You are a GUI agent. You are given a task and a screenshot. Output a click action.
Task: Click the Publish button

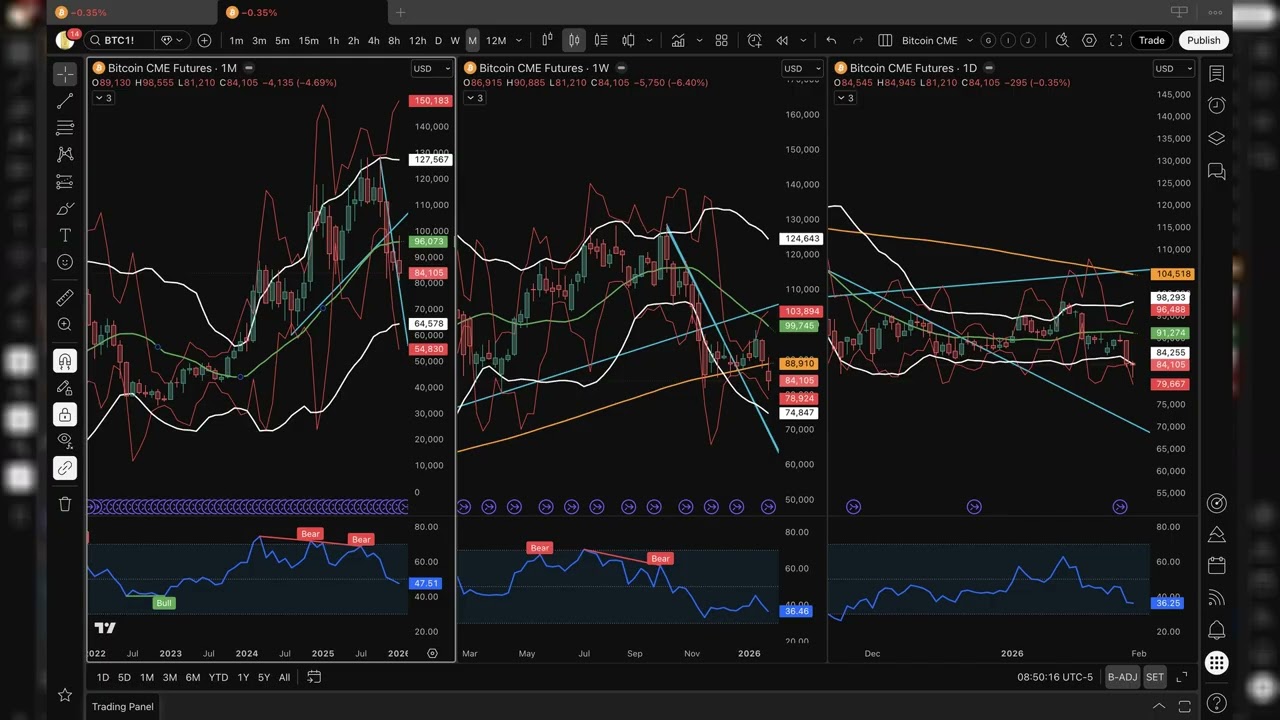click(x=1203, y=40)
